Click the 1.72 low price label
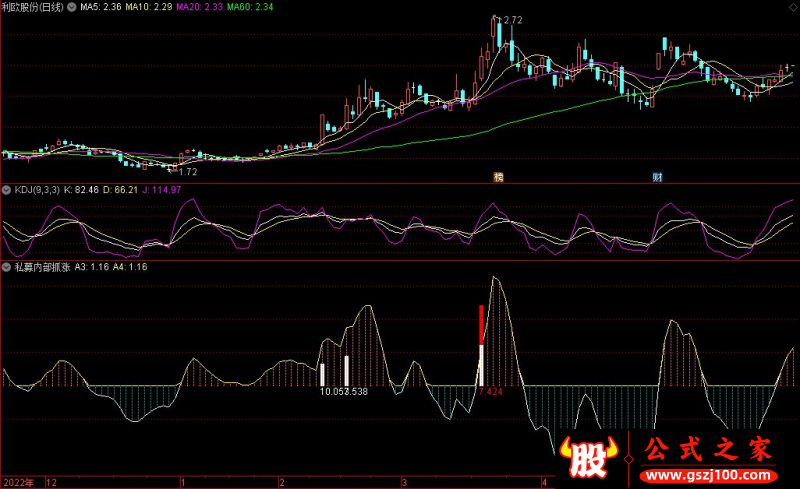The width and height of the screenshot is (800, 489). coord(187,172)
